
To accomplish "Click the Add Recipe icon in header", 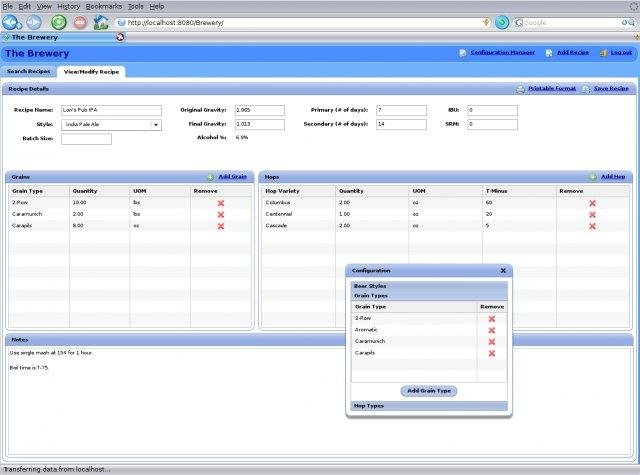I will [x=549, y=53].
